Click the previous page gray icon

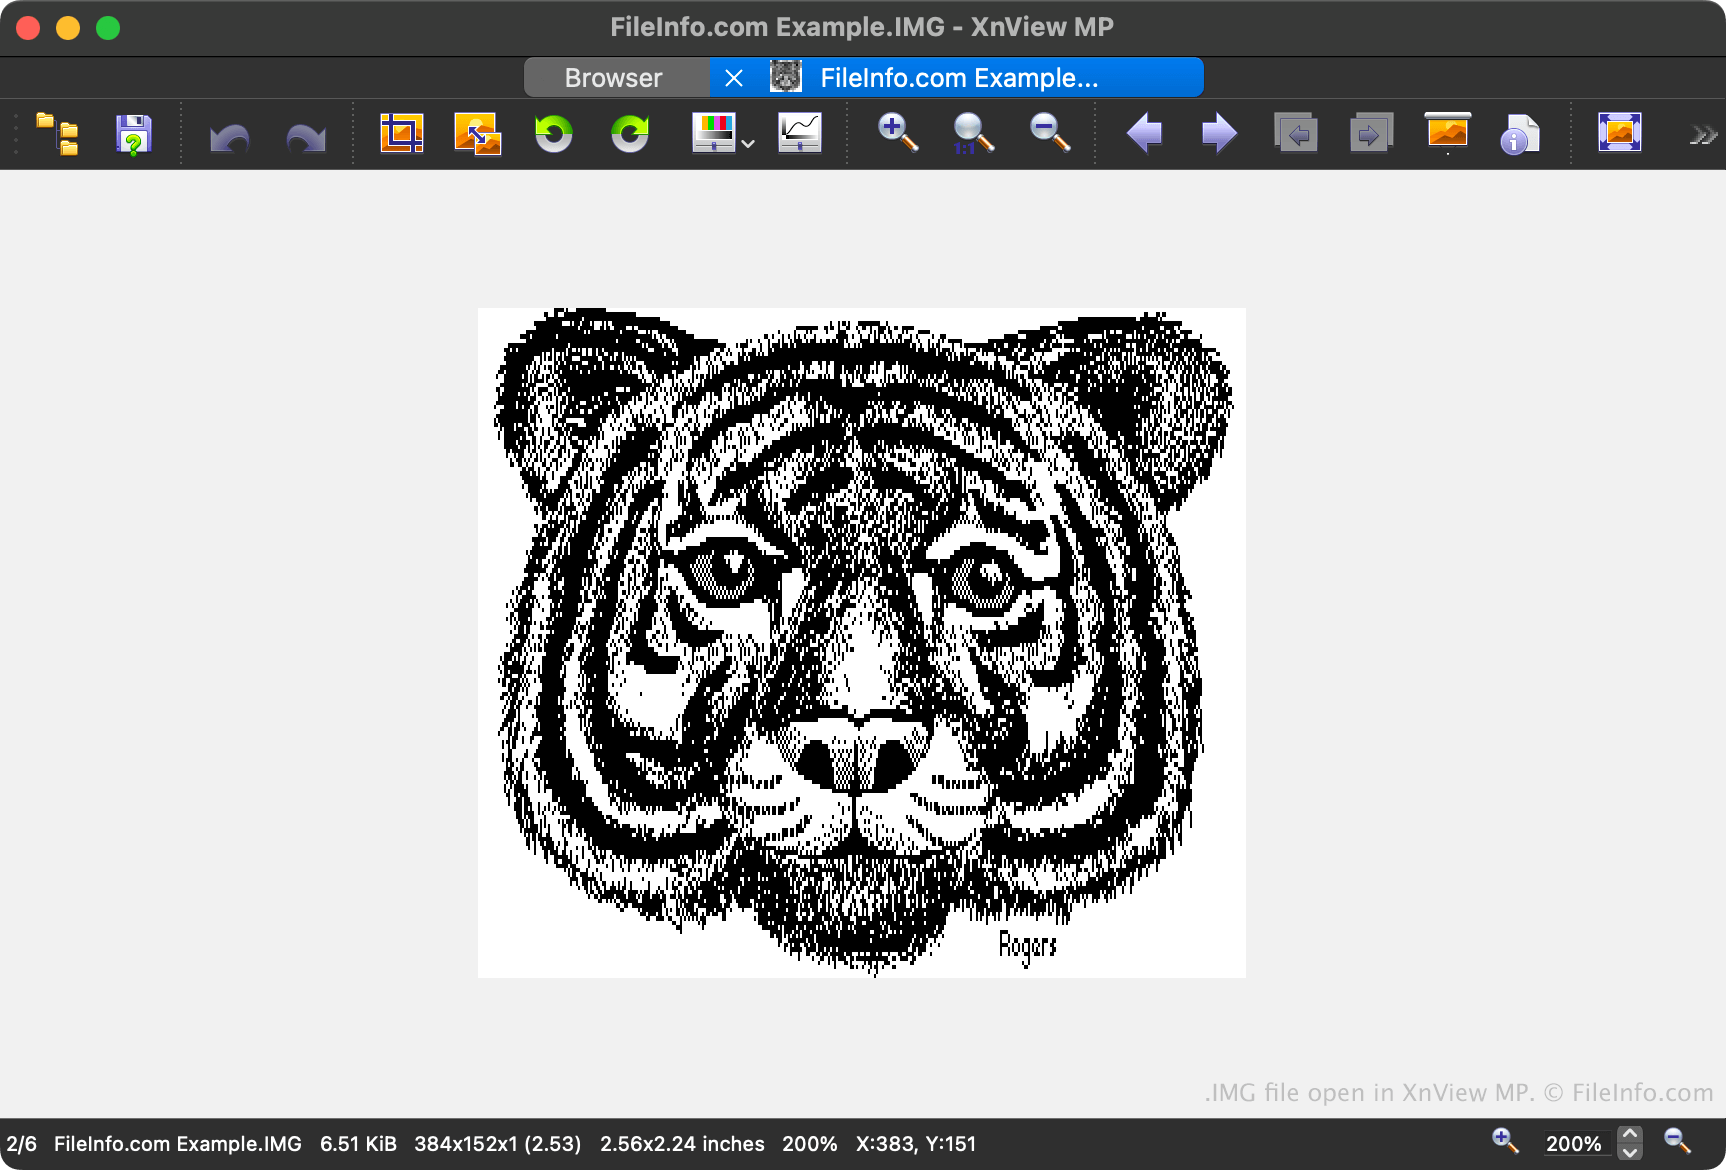tap(1296, 133)
